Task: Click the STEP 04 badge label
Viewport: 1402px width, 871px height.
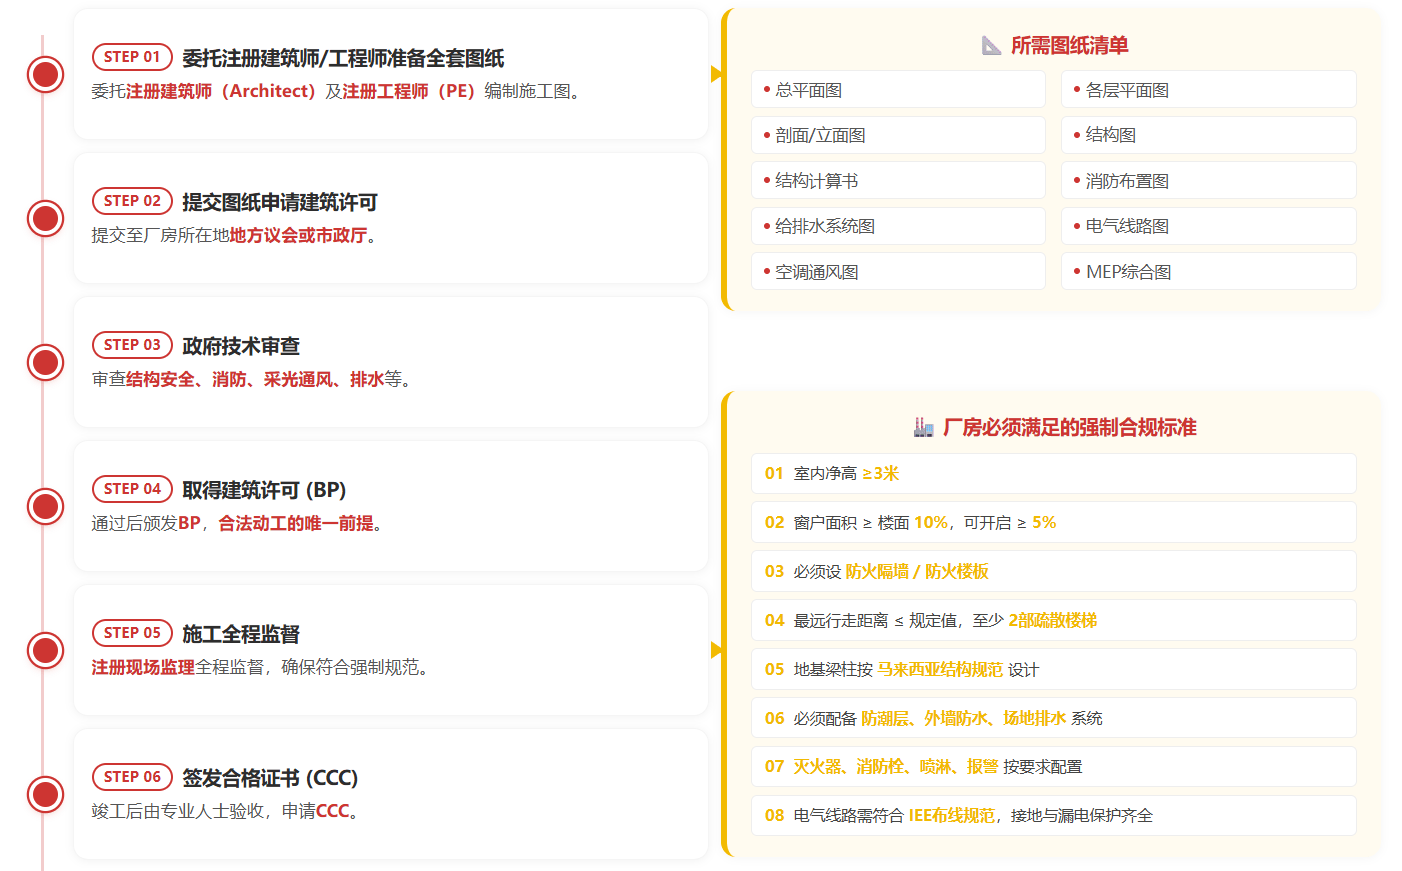Action: [132, 489]
